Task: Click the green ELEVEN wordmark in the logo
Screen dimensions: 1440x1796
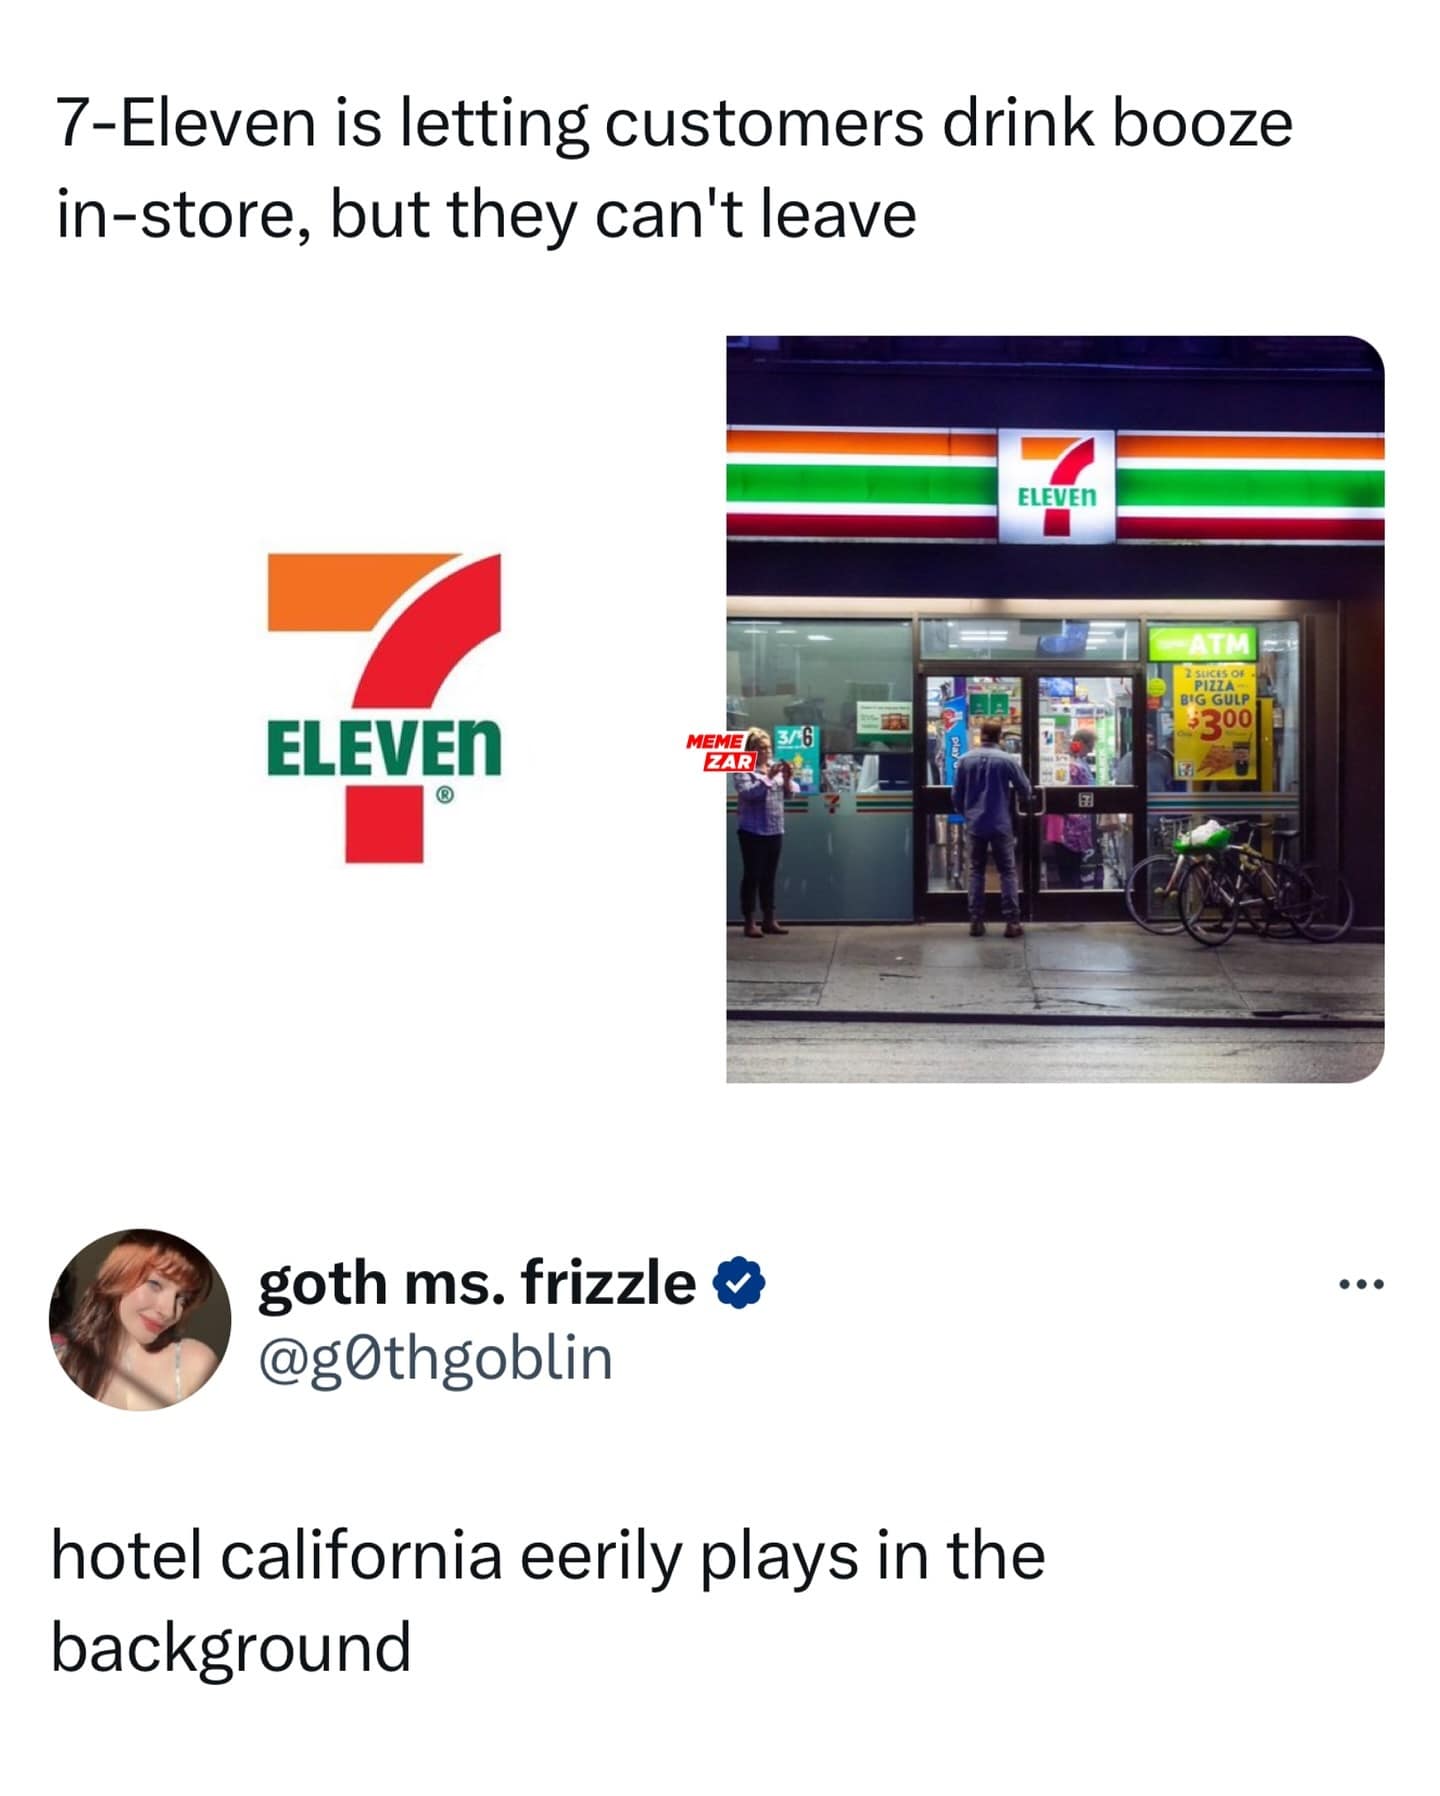Action: tap(384, 746)
